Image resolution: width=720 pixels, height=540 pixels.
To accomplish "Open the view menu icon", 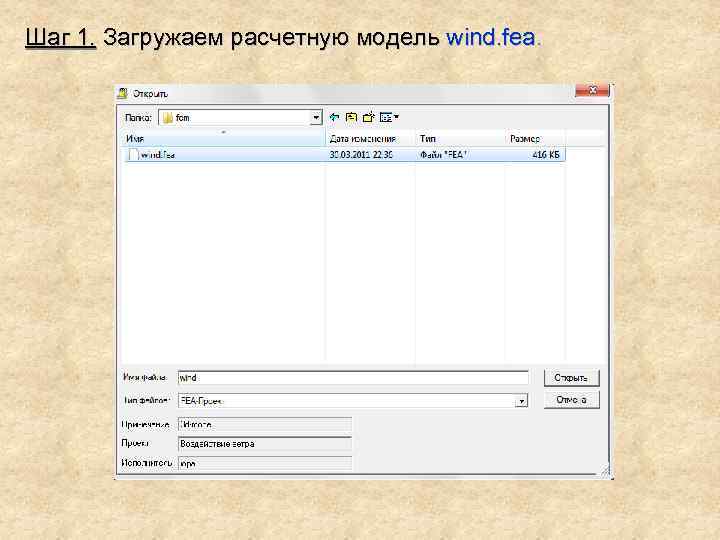I will [x=389, y=118].
